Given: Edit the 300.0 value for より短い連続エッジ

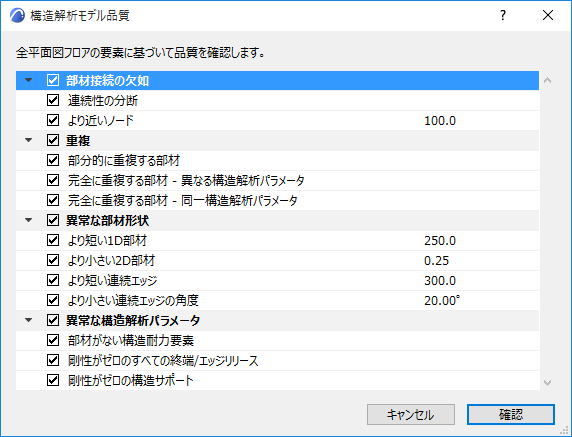Looking at the screenshot, I should pos(440,281).
